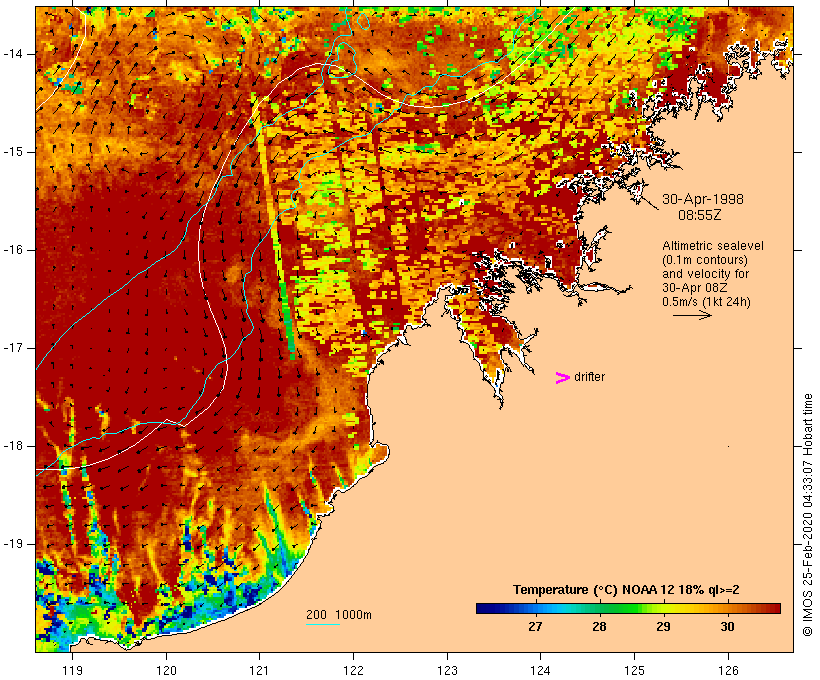Viewport: 820px width, 680px height.
Task: Click the '0.5m/s (1kt 24h)' caption
Action: (706, 302)
